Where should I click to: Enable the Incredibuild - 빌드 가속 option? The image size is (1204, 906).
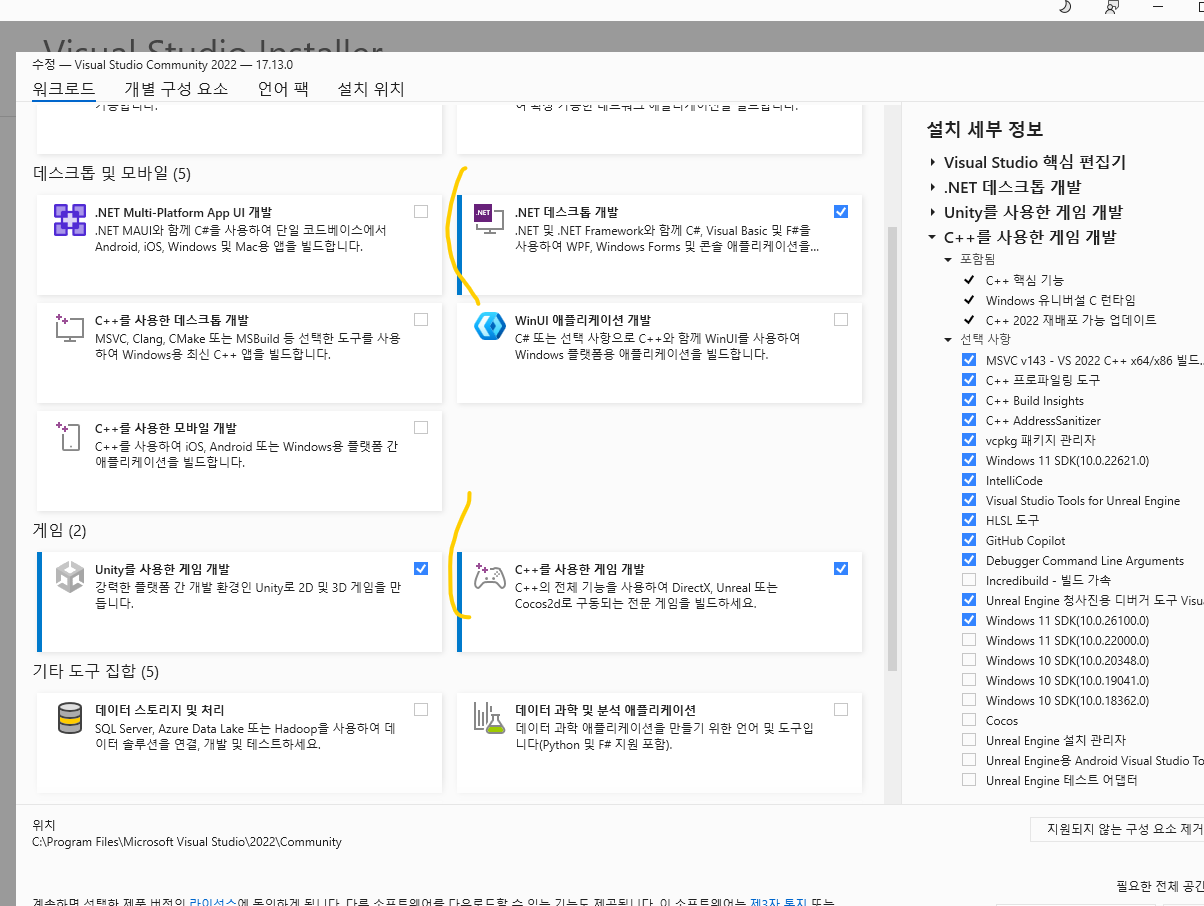coord(968,580)
